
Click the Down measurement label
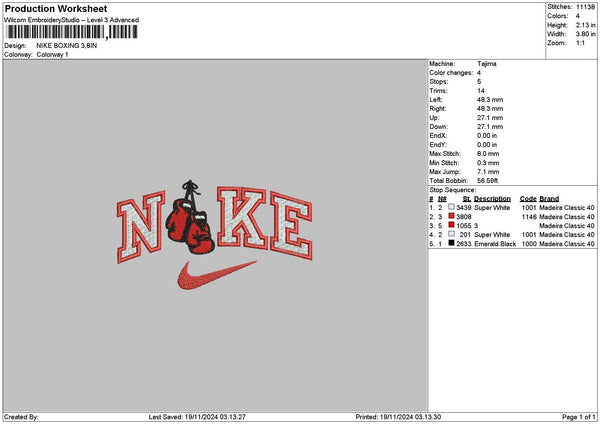click(438, 127)
